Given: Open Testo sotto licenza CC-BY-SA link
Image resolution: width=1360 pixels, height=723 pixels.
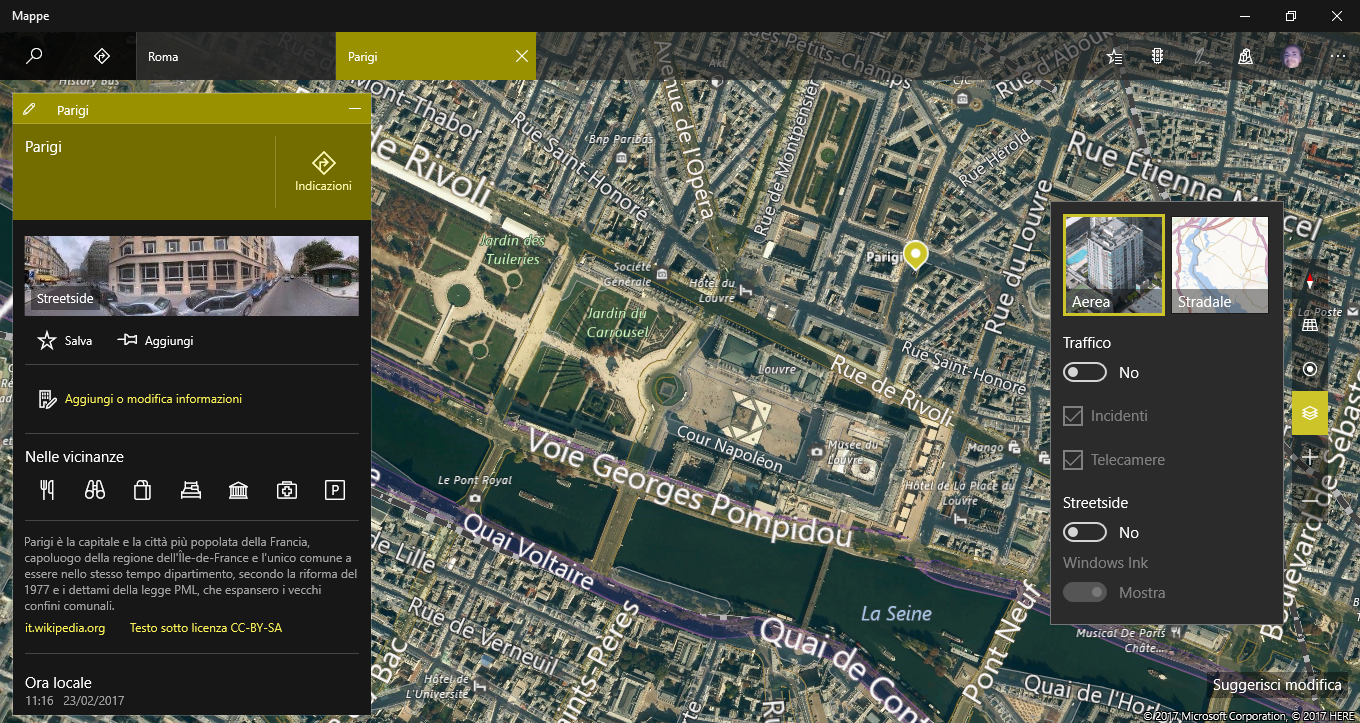Looking at the screenshot, I should [x=205, y=628].
